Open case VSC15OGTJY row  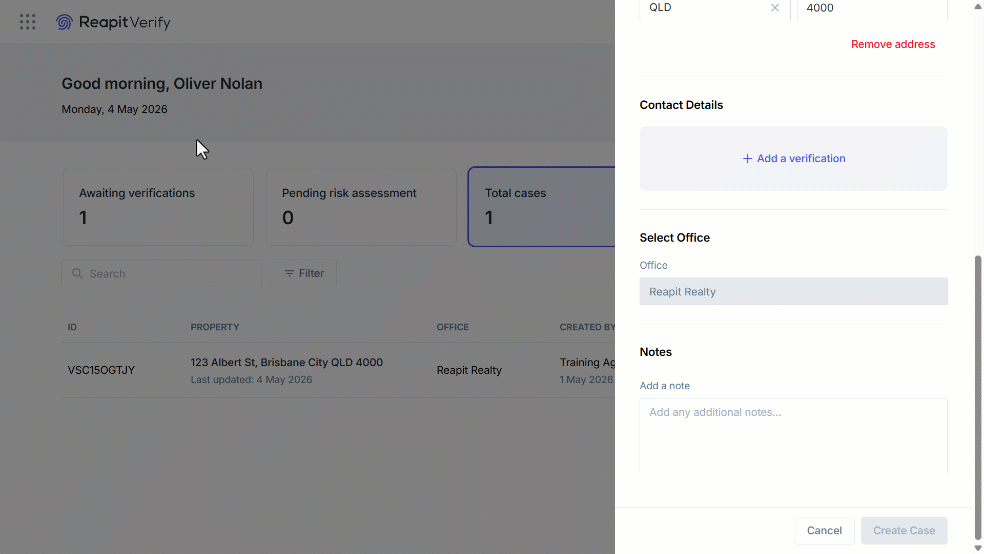[338, 370]
